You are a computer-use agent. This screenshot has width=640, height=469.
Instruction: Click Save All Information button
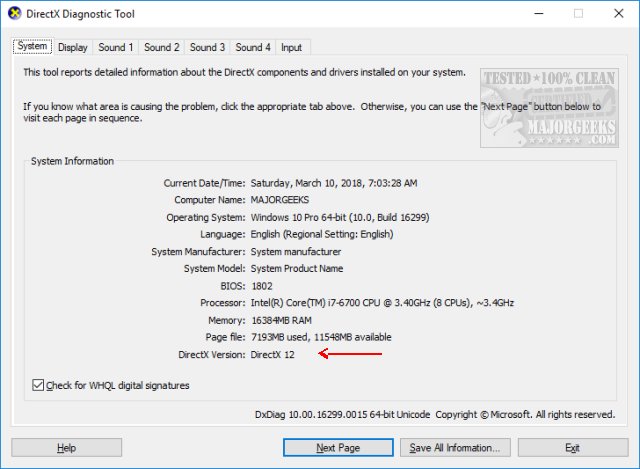pos(455,448)
